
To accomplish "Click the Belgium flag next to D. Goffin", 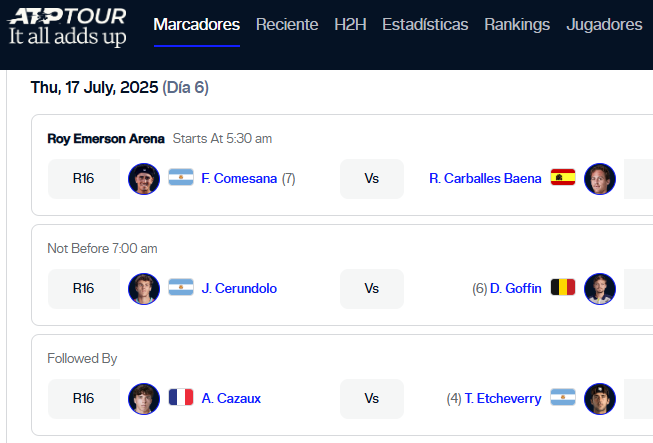I will (x=563, y=287).
